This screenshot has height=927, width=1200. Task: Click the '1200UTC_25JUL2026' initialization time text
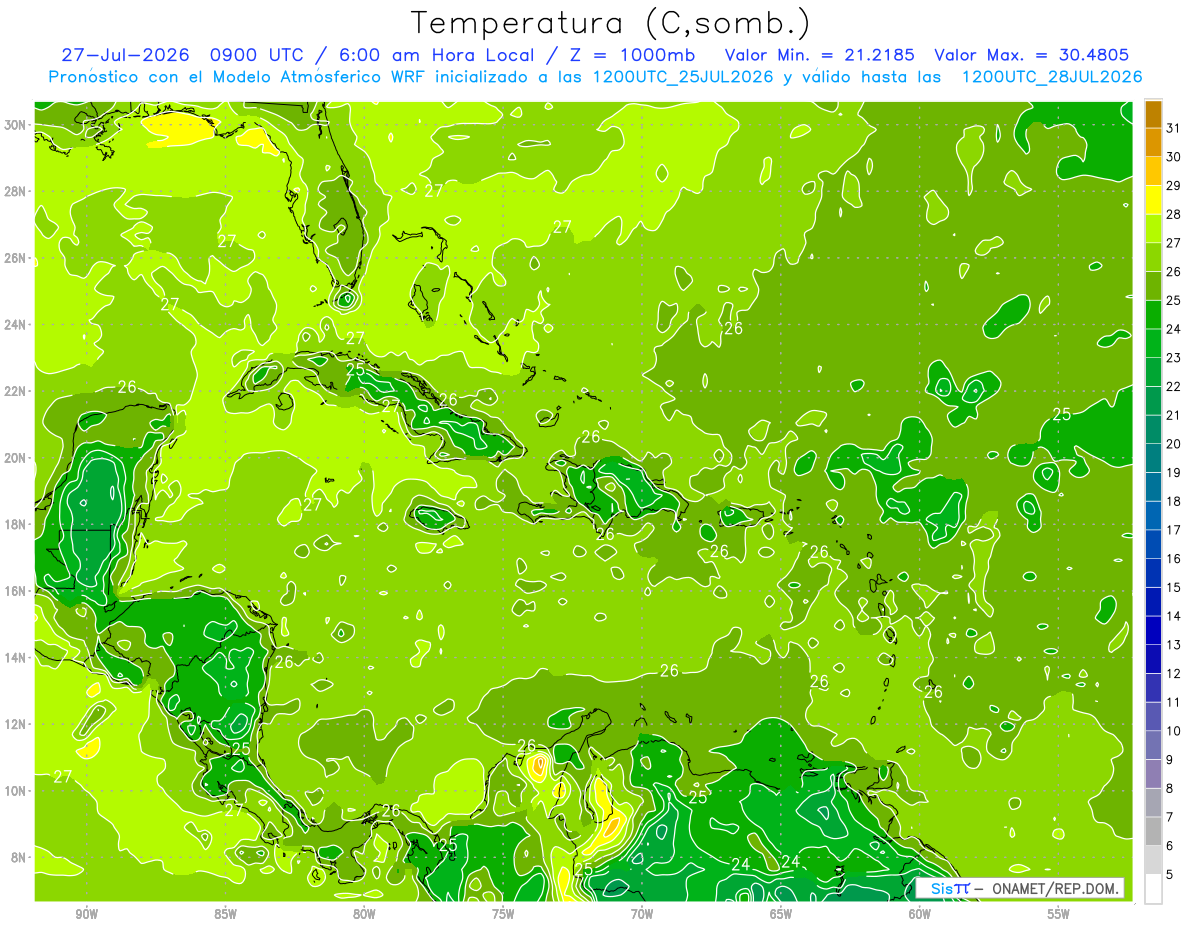683,77
